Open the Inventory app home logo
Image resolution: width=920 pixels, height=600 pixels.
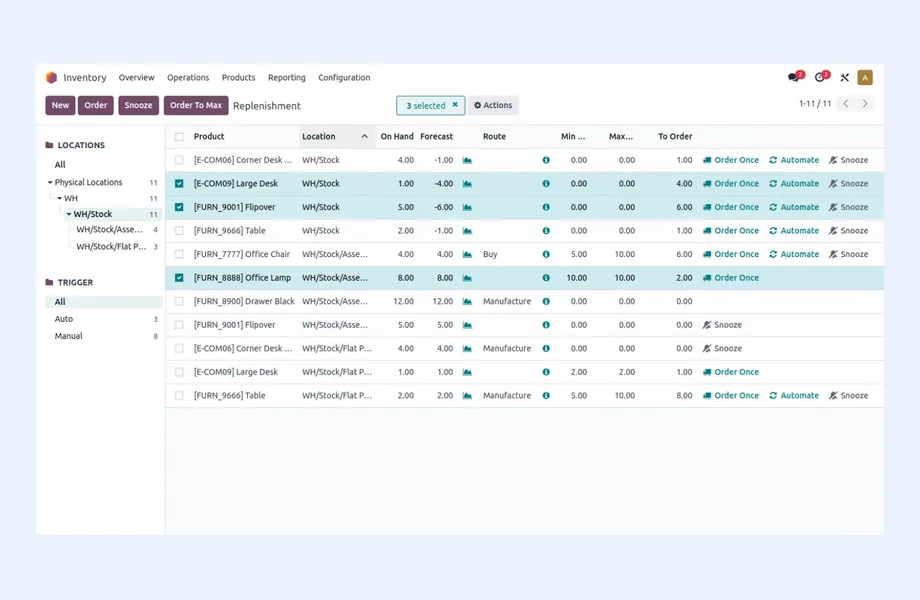coord(52,77)
